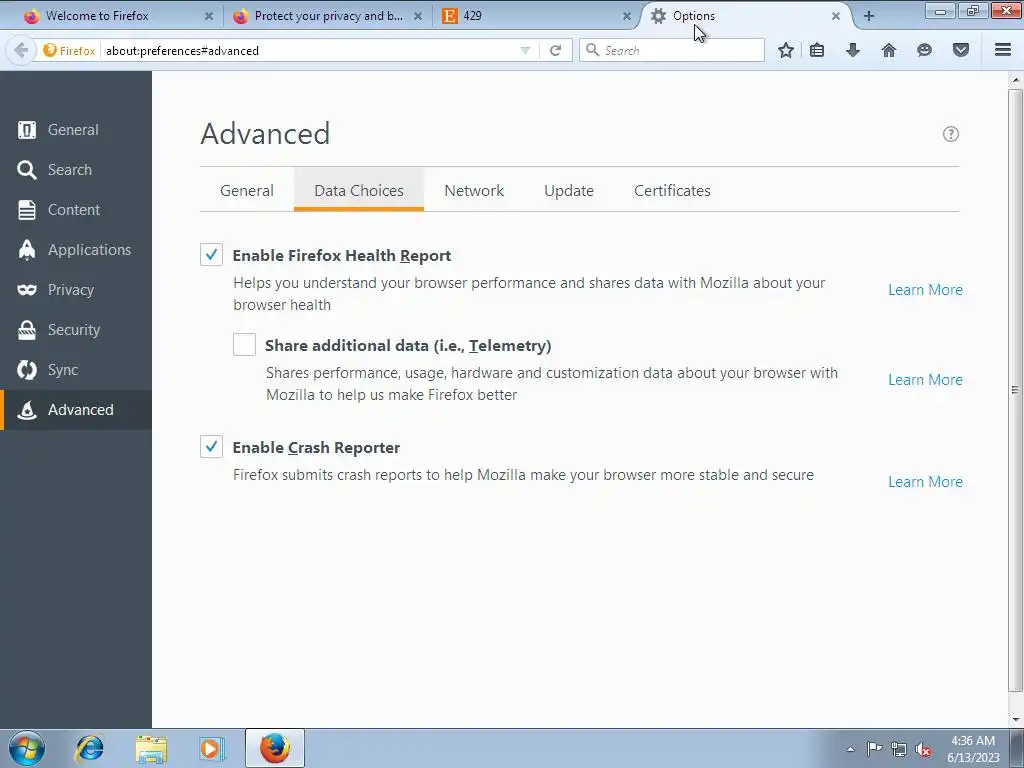Screen dimensions: 1024x768
Task: Open Action Center flag icon
Action: click(874, 749)
